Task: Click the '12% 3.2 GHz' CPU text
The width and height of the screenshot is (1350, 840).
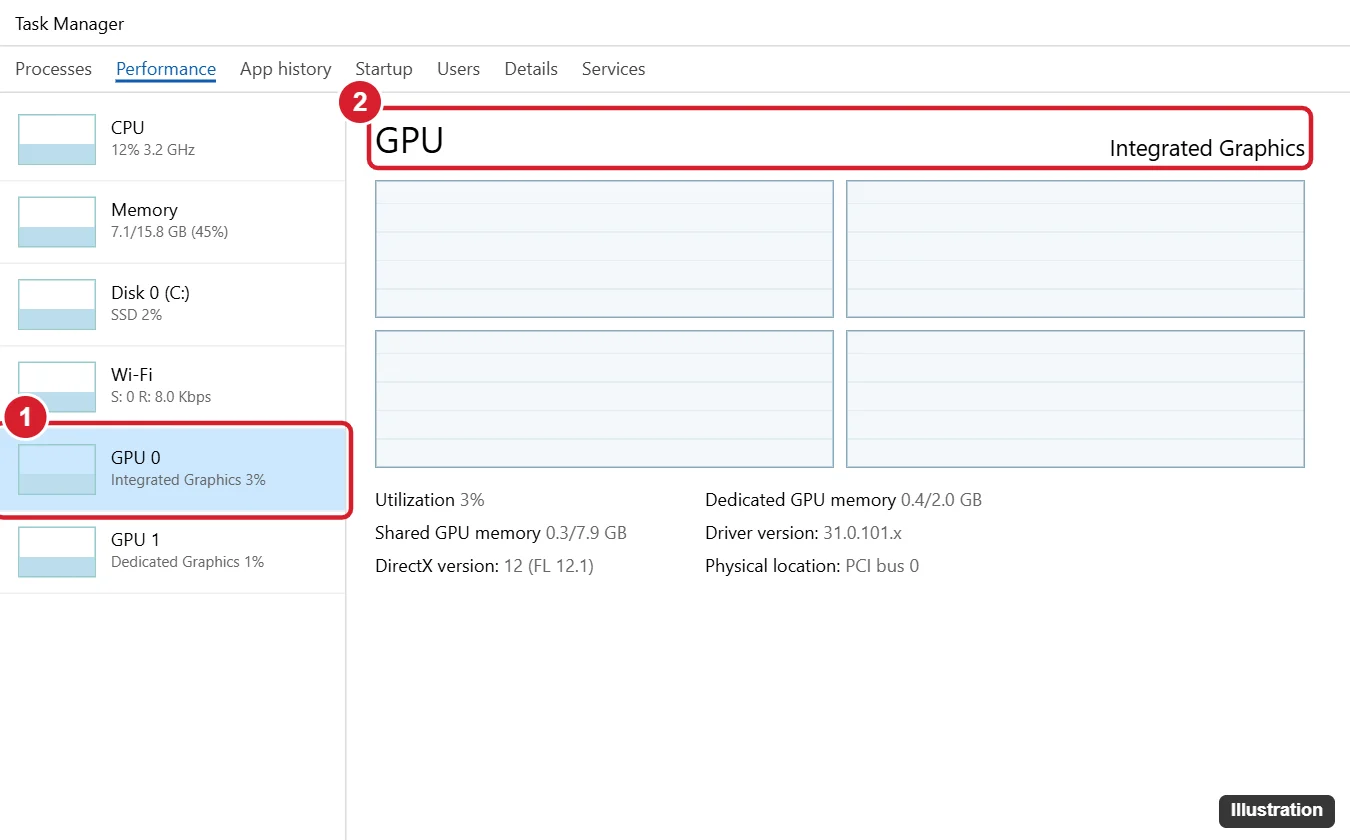Action: [153, 150]
